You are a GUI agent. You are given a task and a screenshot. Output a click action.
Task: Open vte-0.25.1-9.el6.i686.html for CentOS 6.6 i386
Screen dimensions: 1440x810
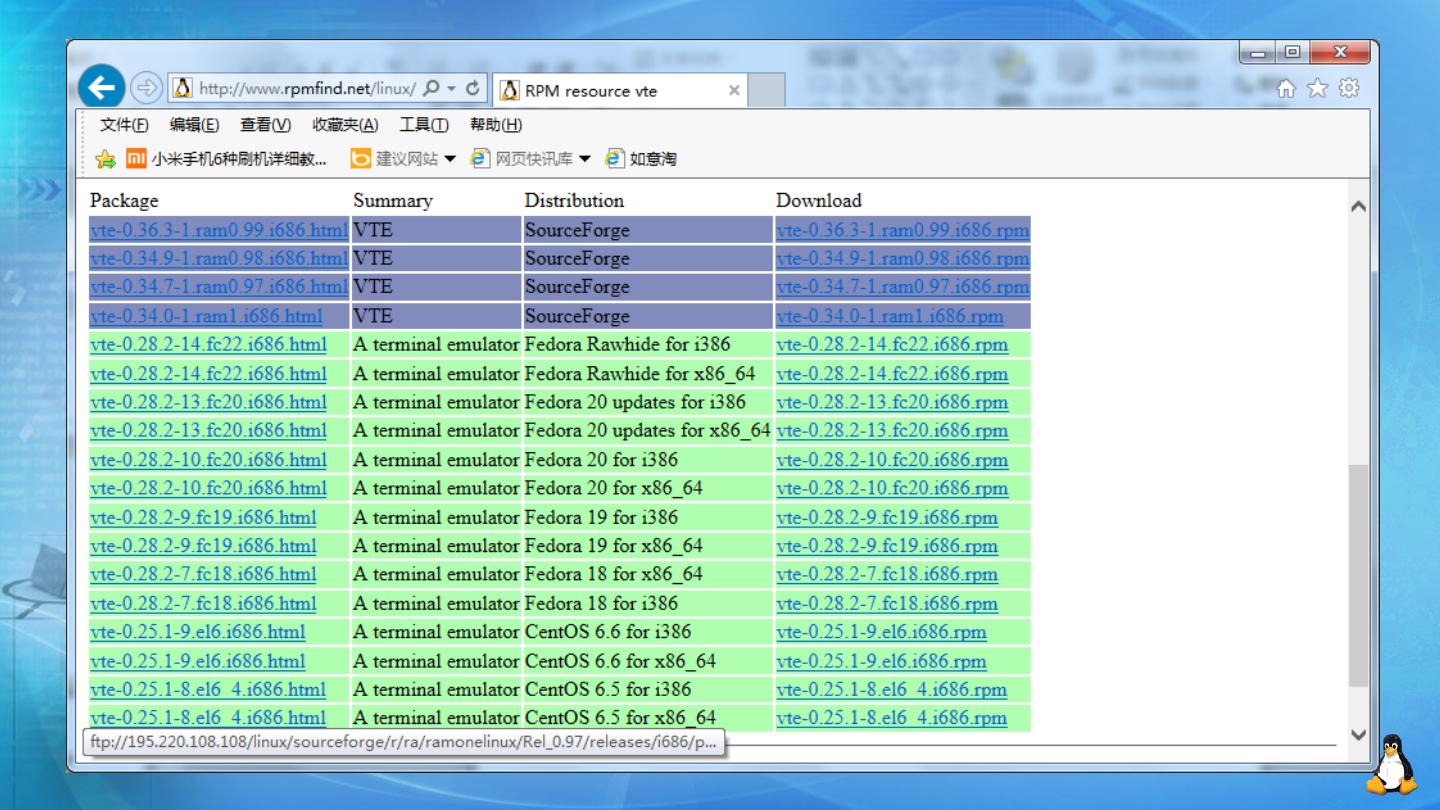coord(197,632)
